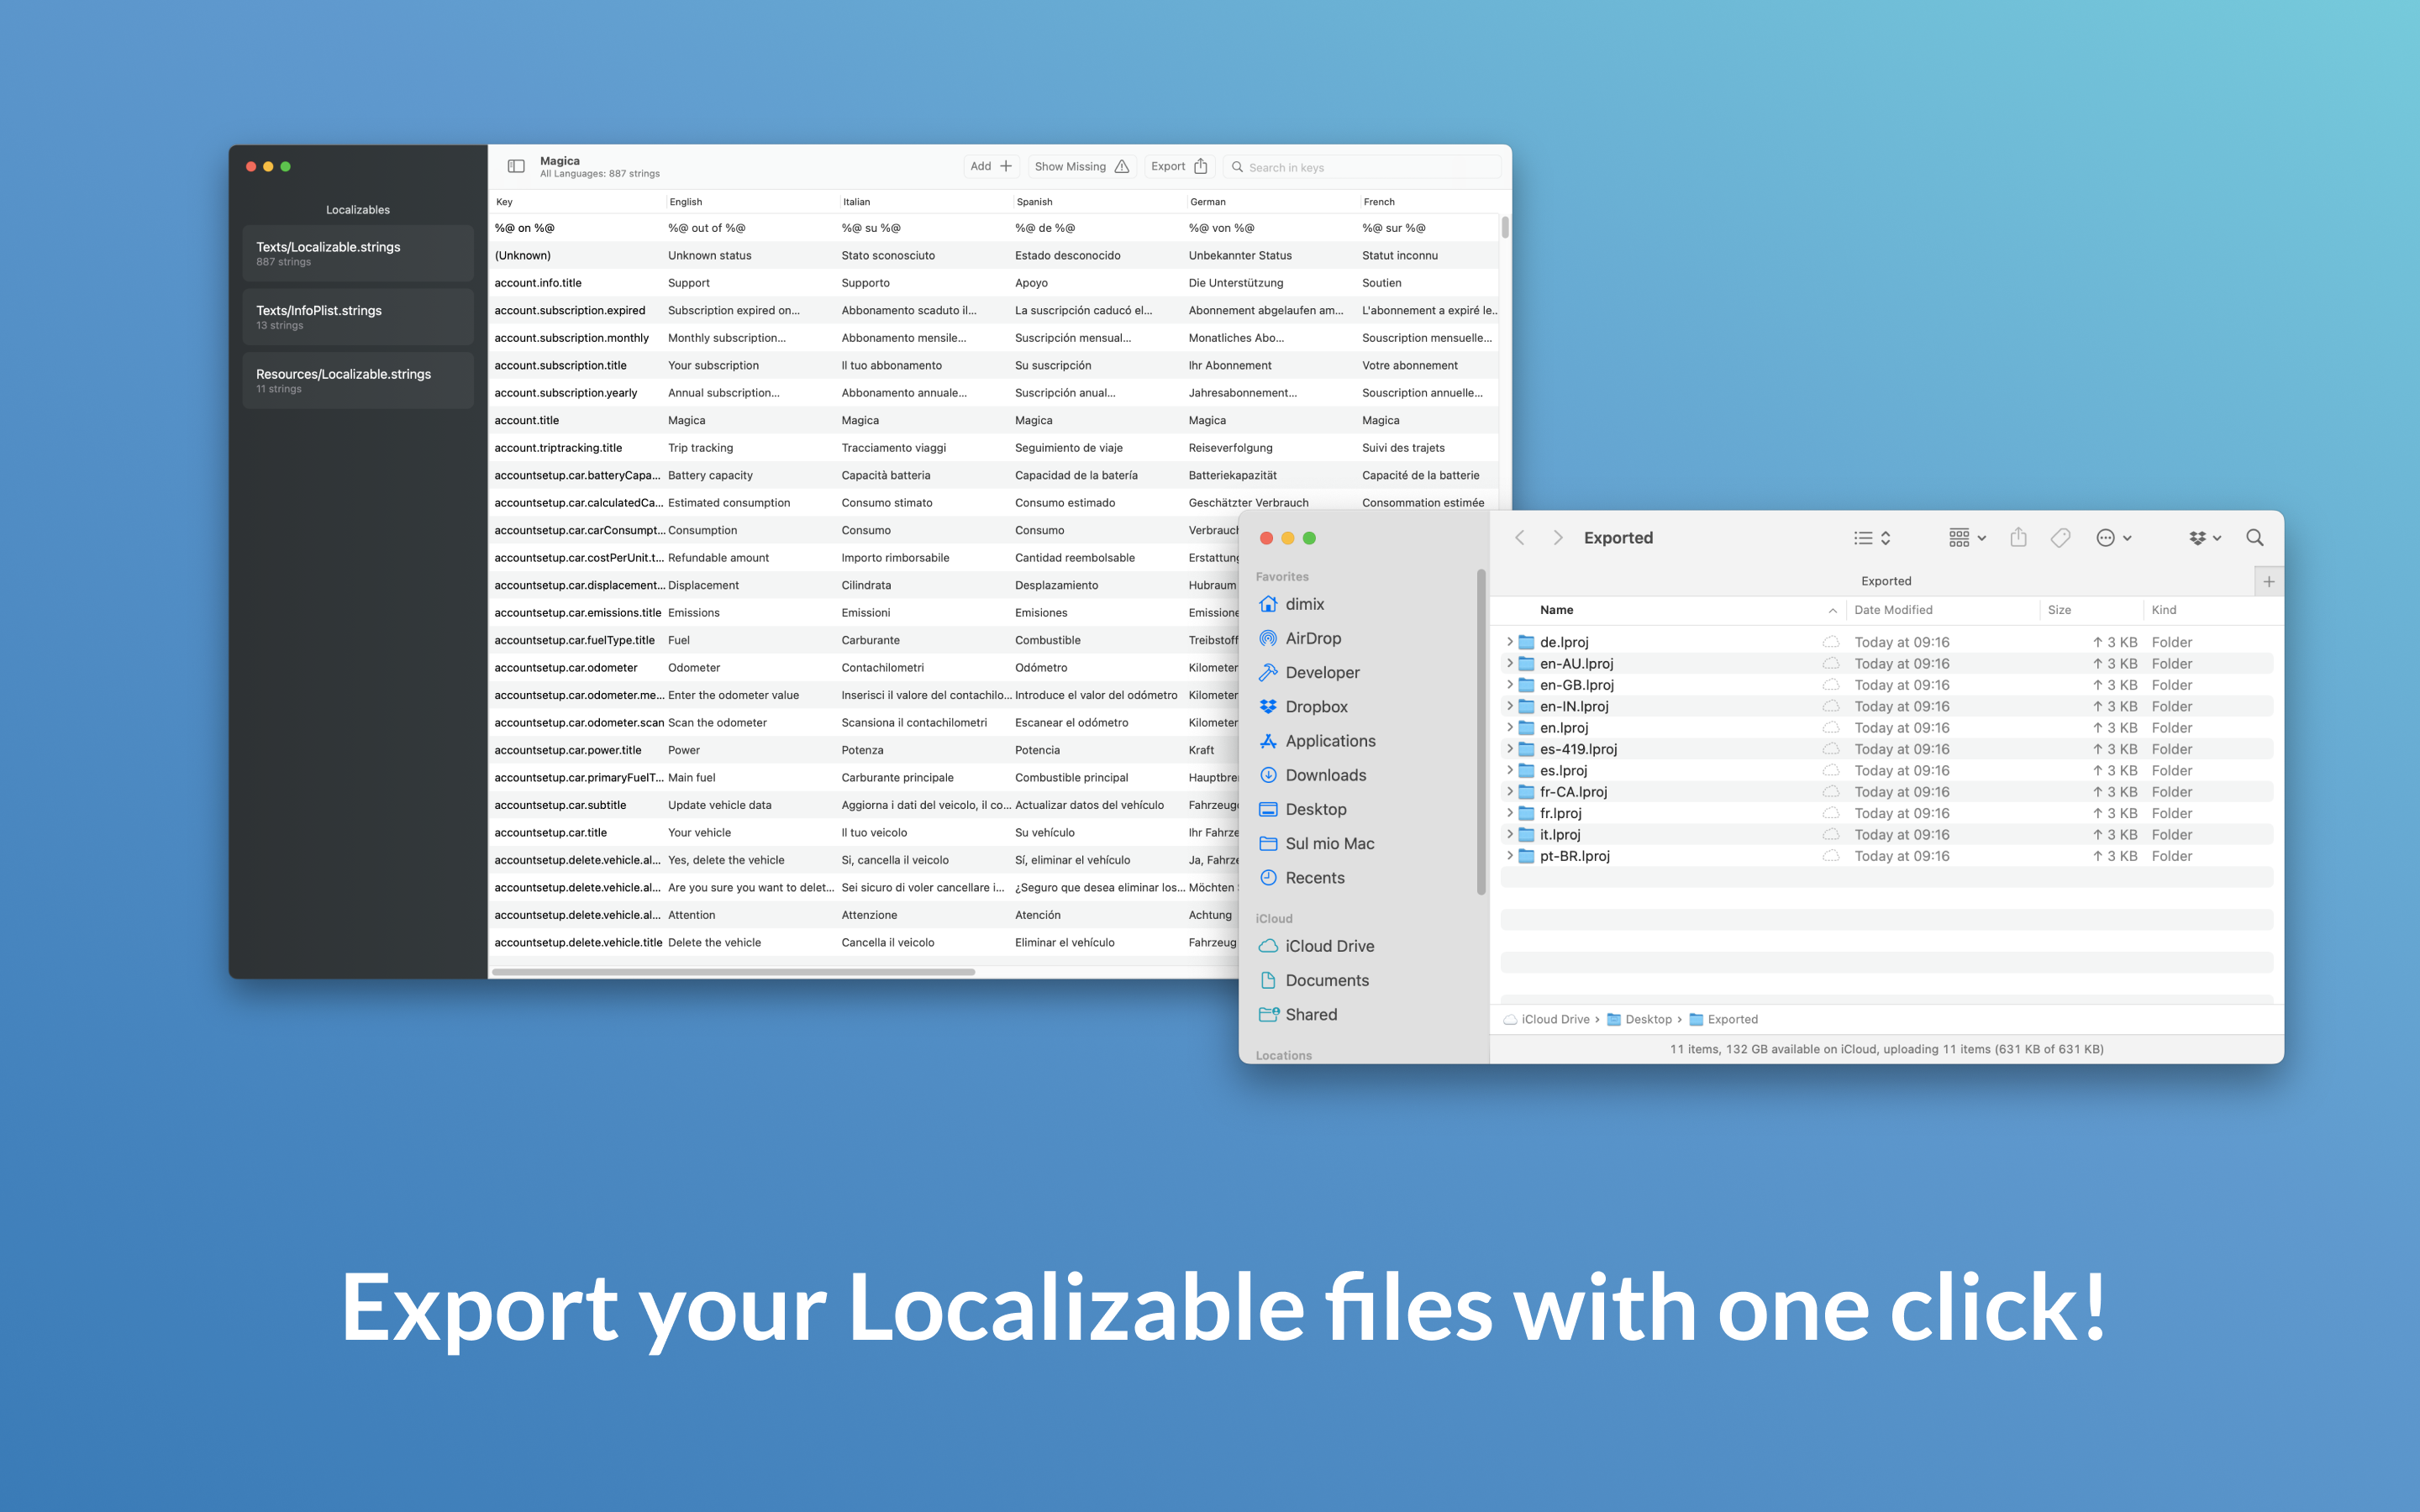Select the es.lproj folder icon

tap(1526, 770)
